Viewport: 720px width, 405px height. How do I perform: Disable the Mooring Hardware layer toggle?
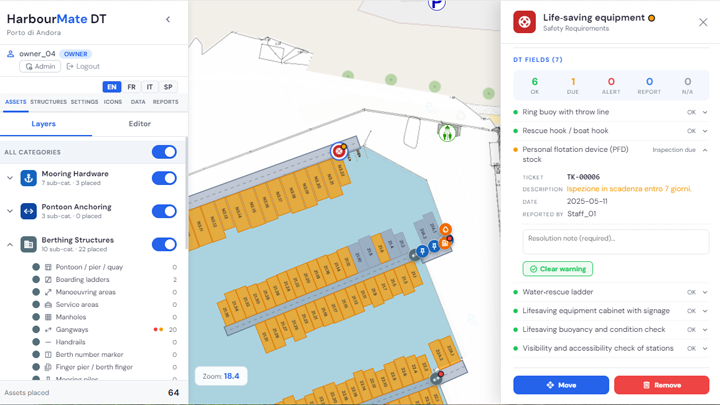pos(164,178)
